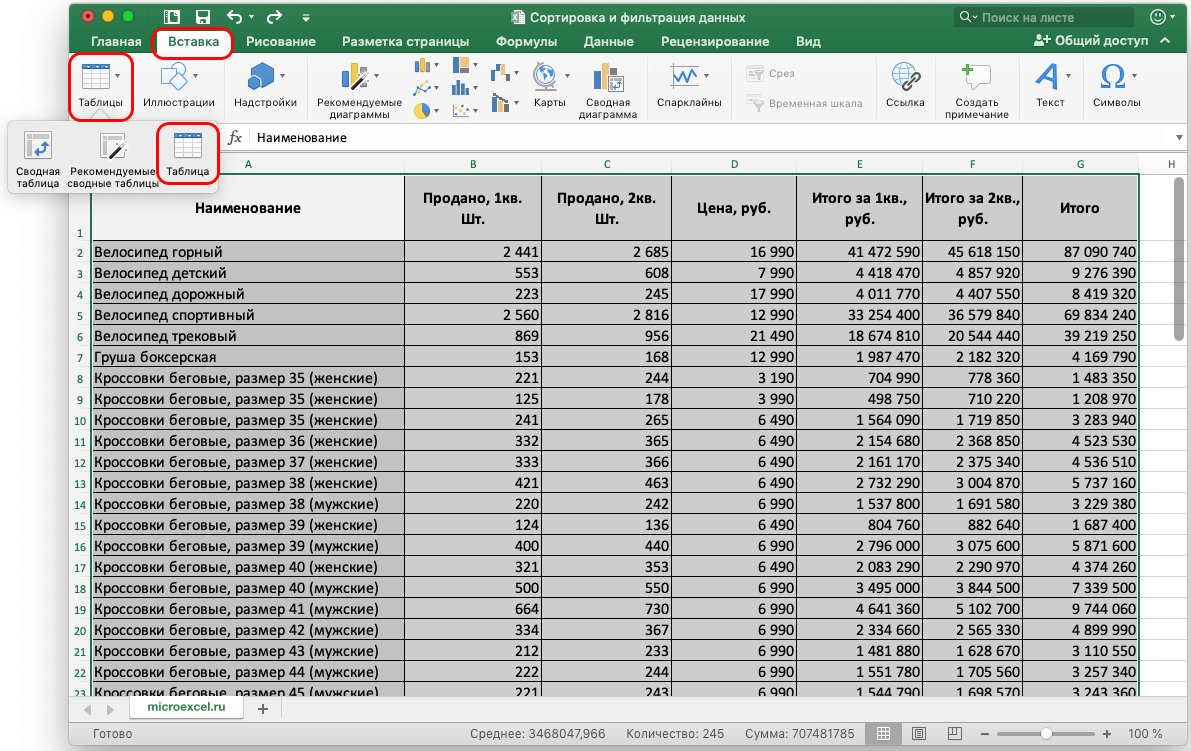Insert a statistical histogram chart
The height and width of the screenshot is (751, 1191).
(x=460, y=89)
